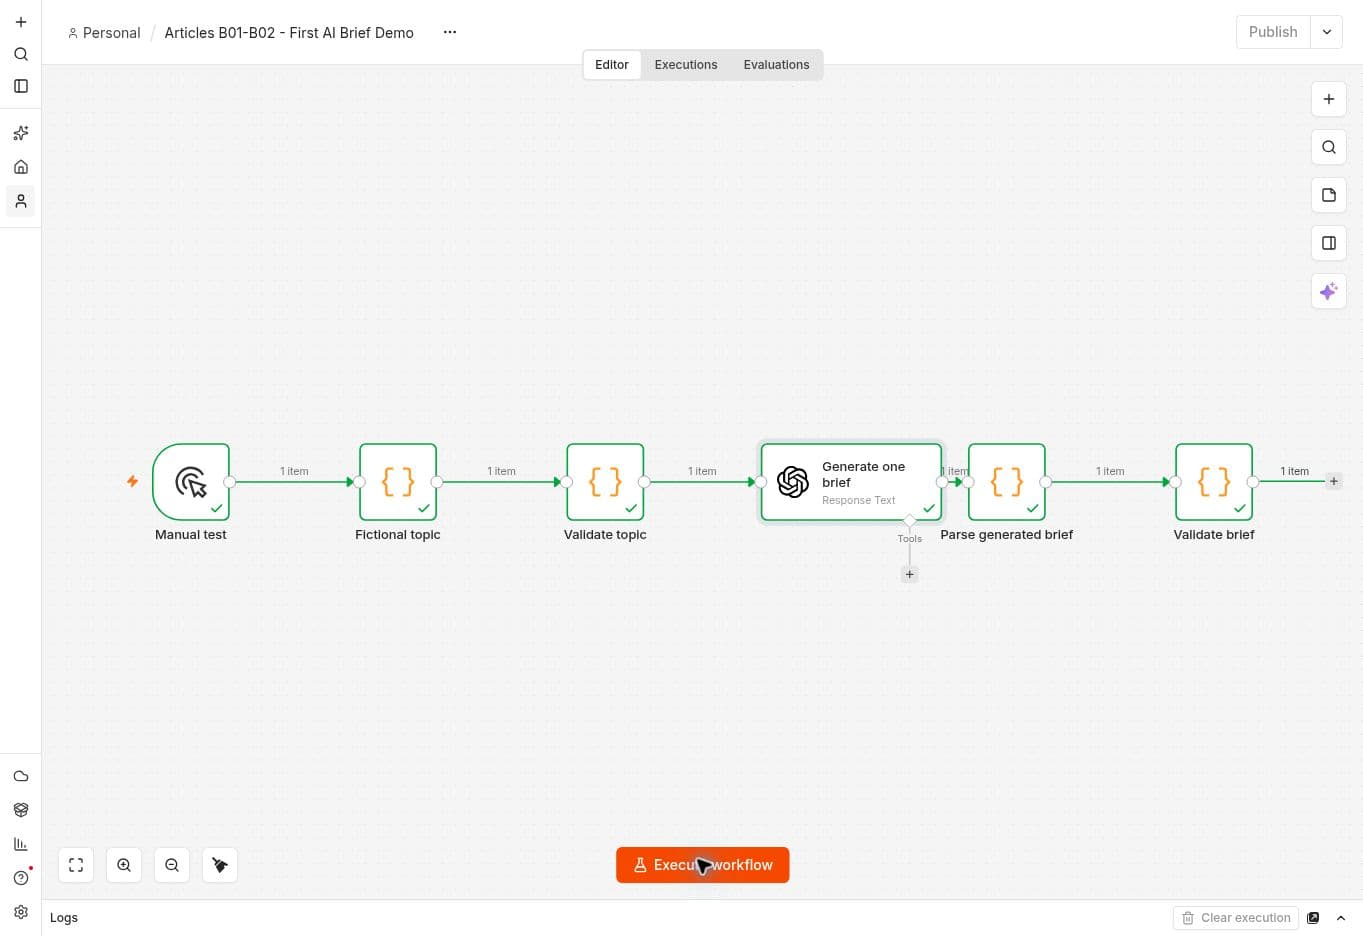
Task: Open the workflow three-dots menu
Action: click(x=450, y=32)
